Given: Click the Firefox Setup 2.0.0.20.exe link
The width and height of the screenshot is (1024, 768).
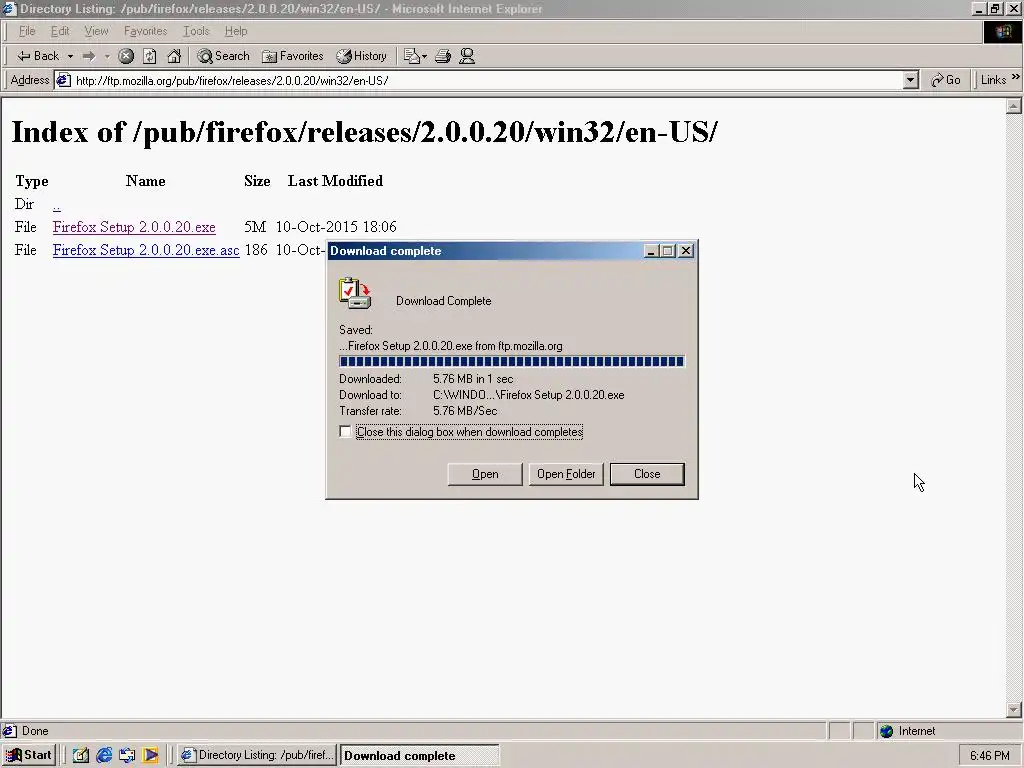Looking at the screenshot, I should (134, 227).
